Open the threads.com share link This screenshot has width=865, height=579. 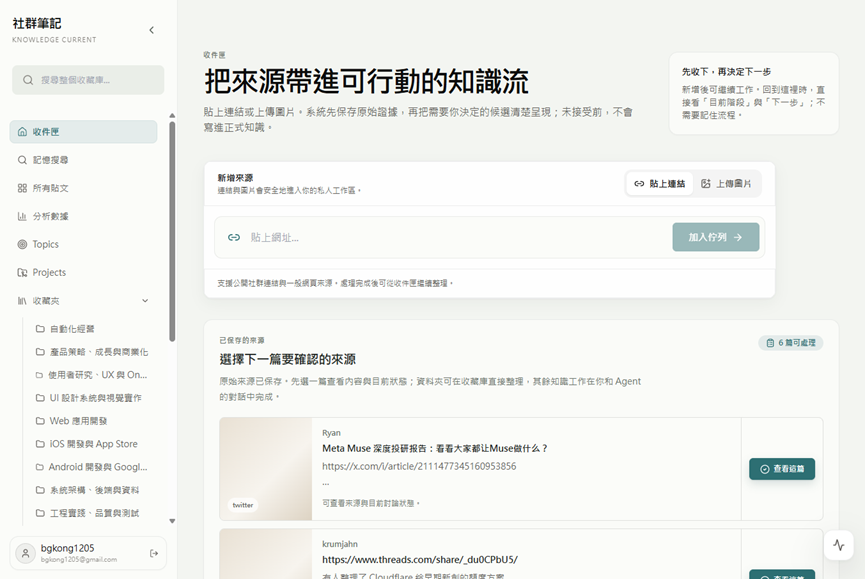[x=420, y=560]
